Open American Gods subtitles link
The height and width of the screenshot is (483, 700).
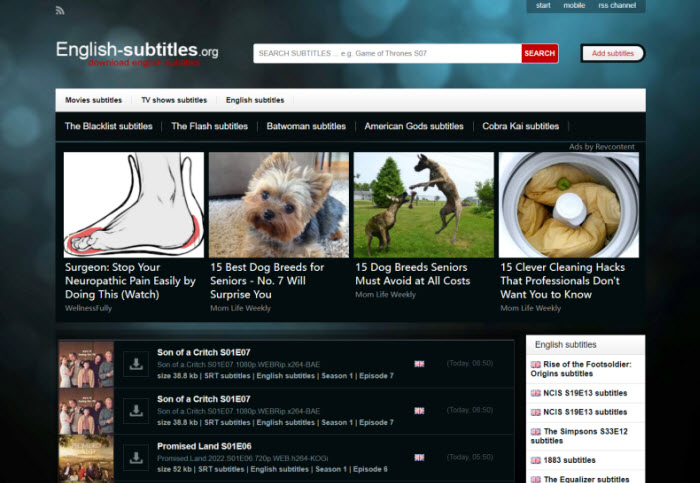[x=414, y=126]
